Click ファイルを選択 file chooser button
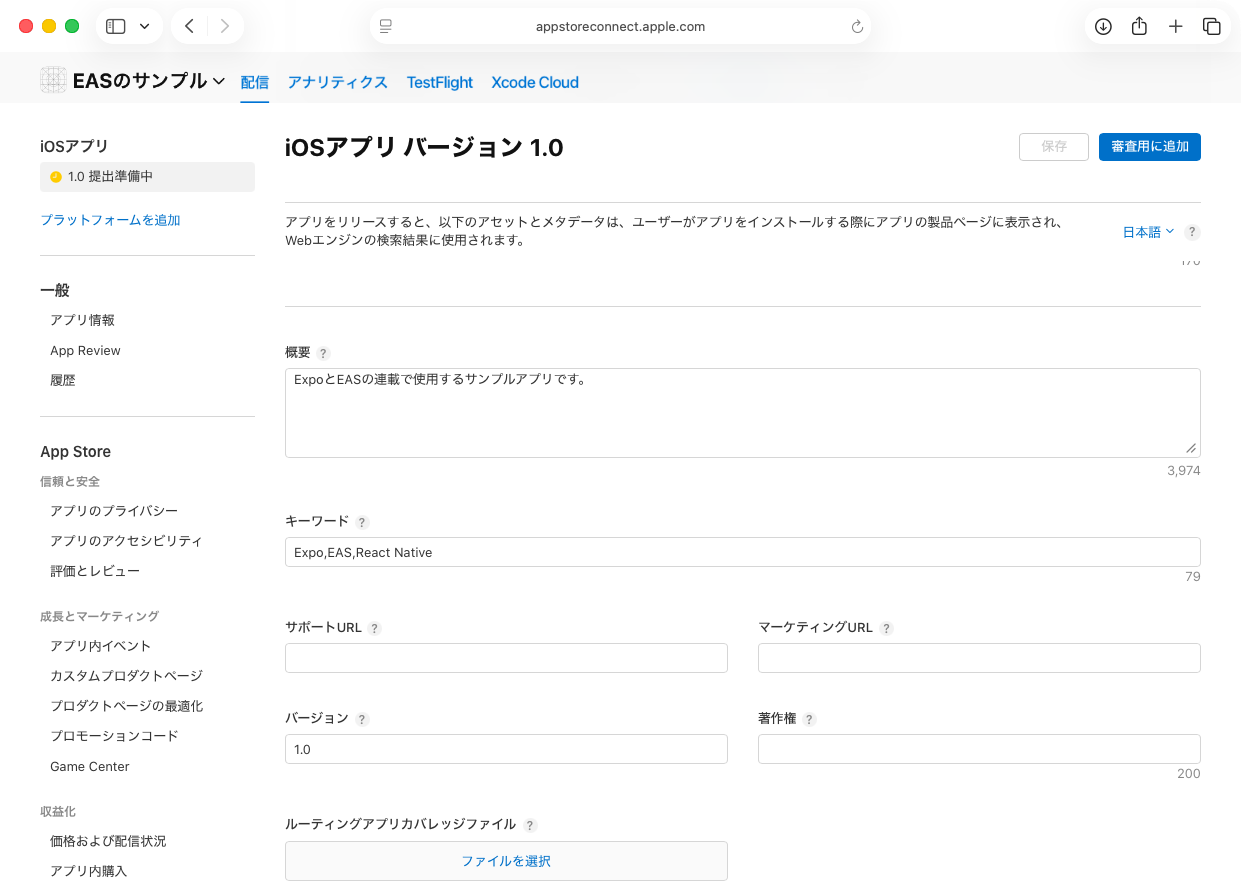The image size is (1241, 889). point(506,861)
